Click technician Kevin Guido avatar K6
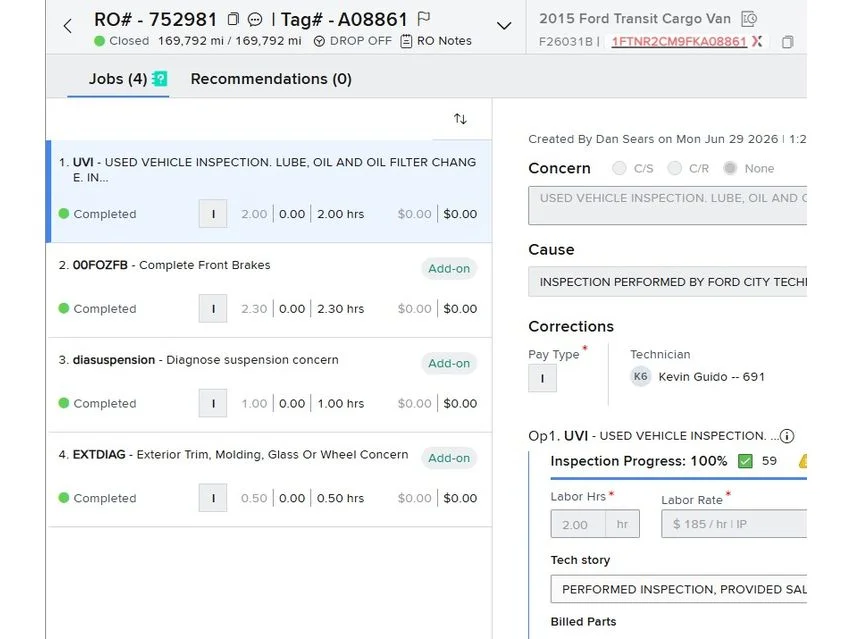Screen dimensions: 853x639 point(640,376)
